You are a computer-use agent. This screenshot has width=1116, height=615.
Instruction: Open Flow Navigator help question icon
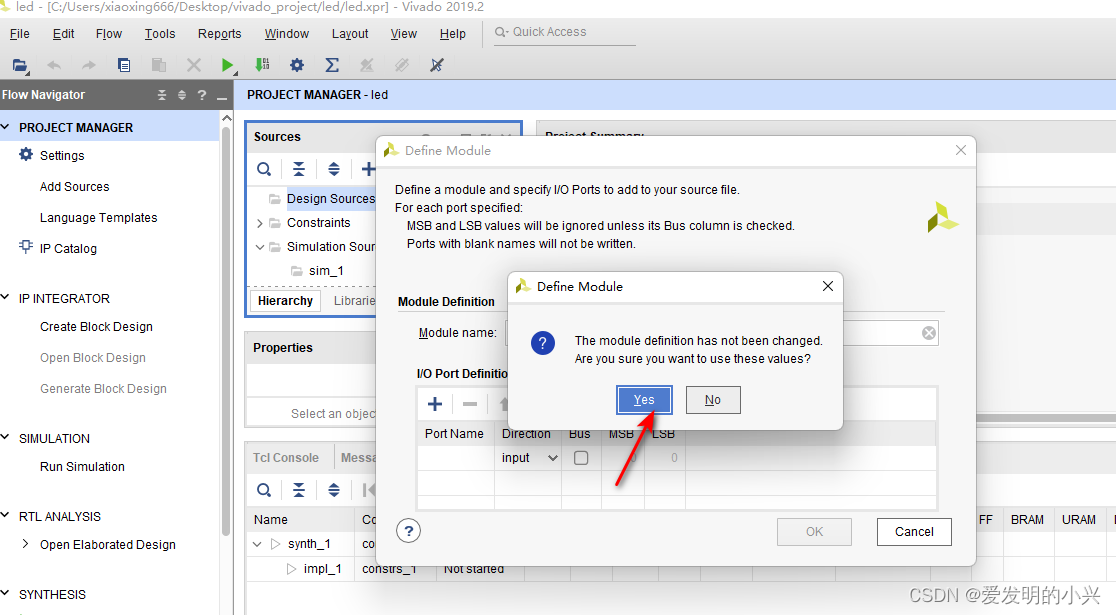click(202, 95)
